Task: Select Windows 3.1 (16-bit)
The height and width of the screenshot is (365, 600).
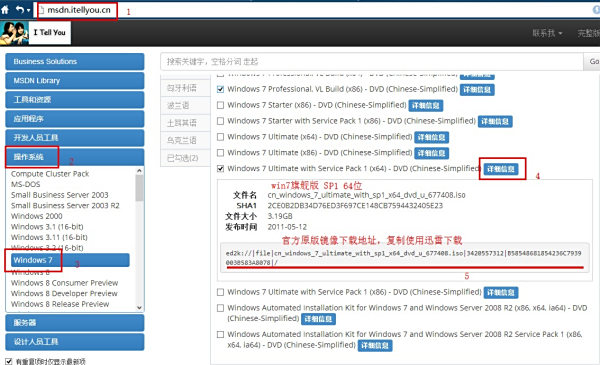Action: (x=47, y=226)
